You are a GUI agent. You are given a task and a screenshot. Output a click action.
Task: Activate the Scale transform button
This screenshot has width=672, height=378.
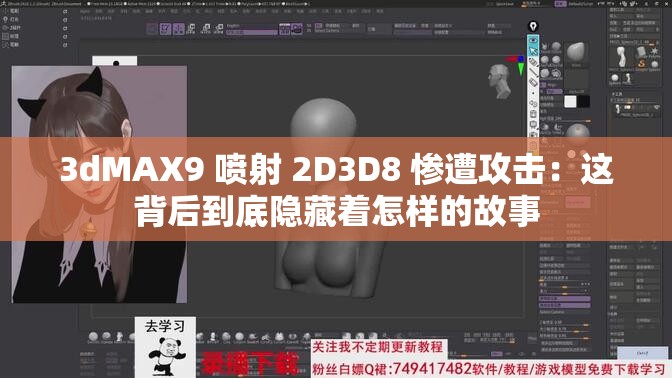click(205, 29)
